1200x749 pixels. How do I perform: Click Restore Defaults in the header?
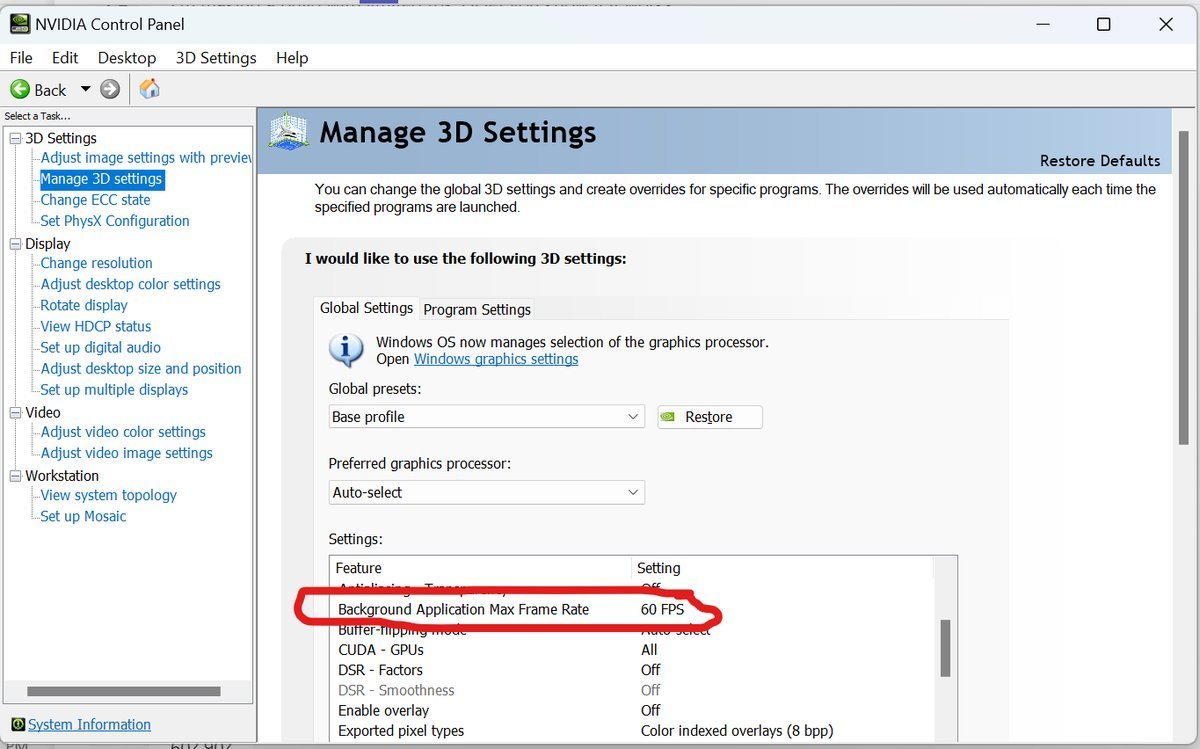(x=1100, y=161)
